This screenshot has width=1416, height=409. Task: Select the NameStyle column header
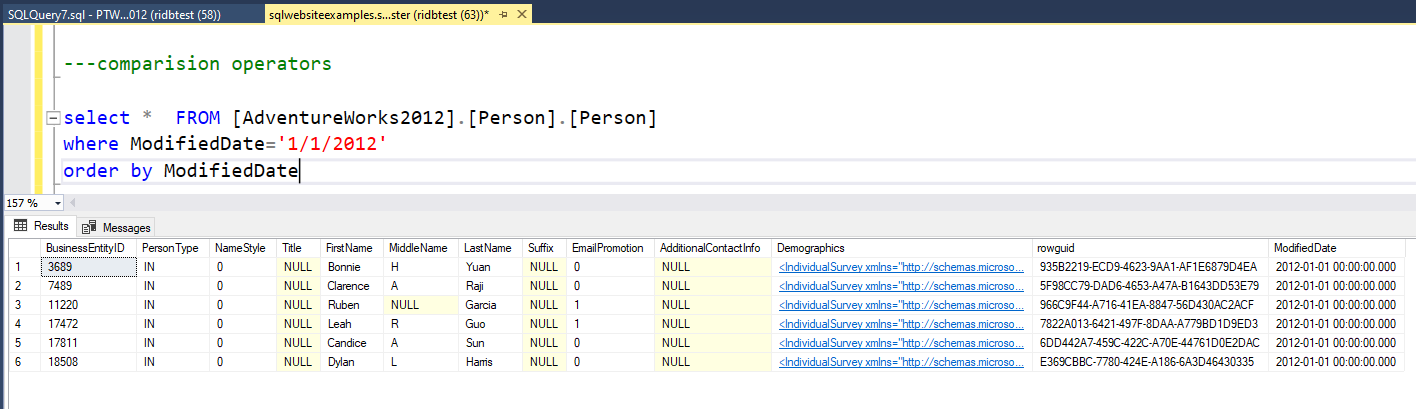tap(243, 247)
